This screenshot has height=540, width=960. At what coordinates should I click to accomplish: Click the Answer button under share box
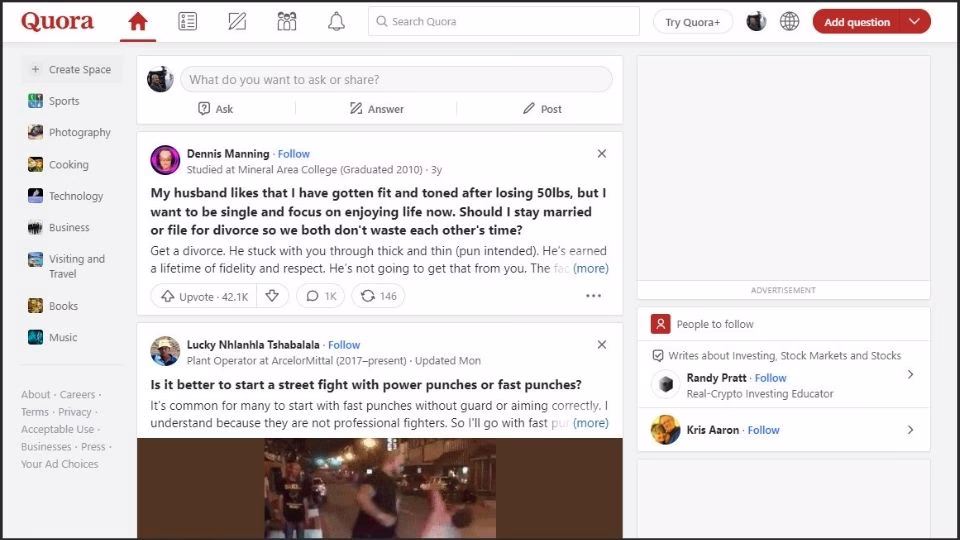coord(377,109)
